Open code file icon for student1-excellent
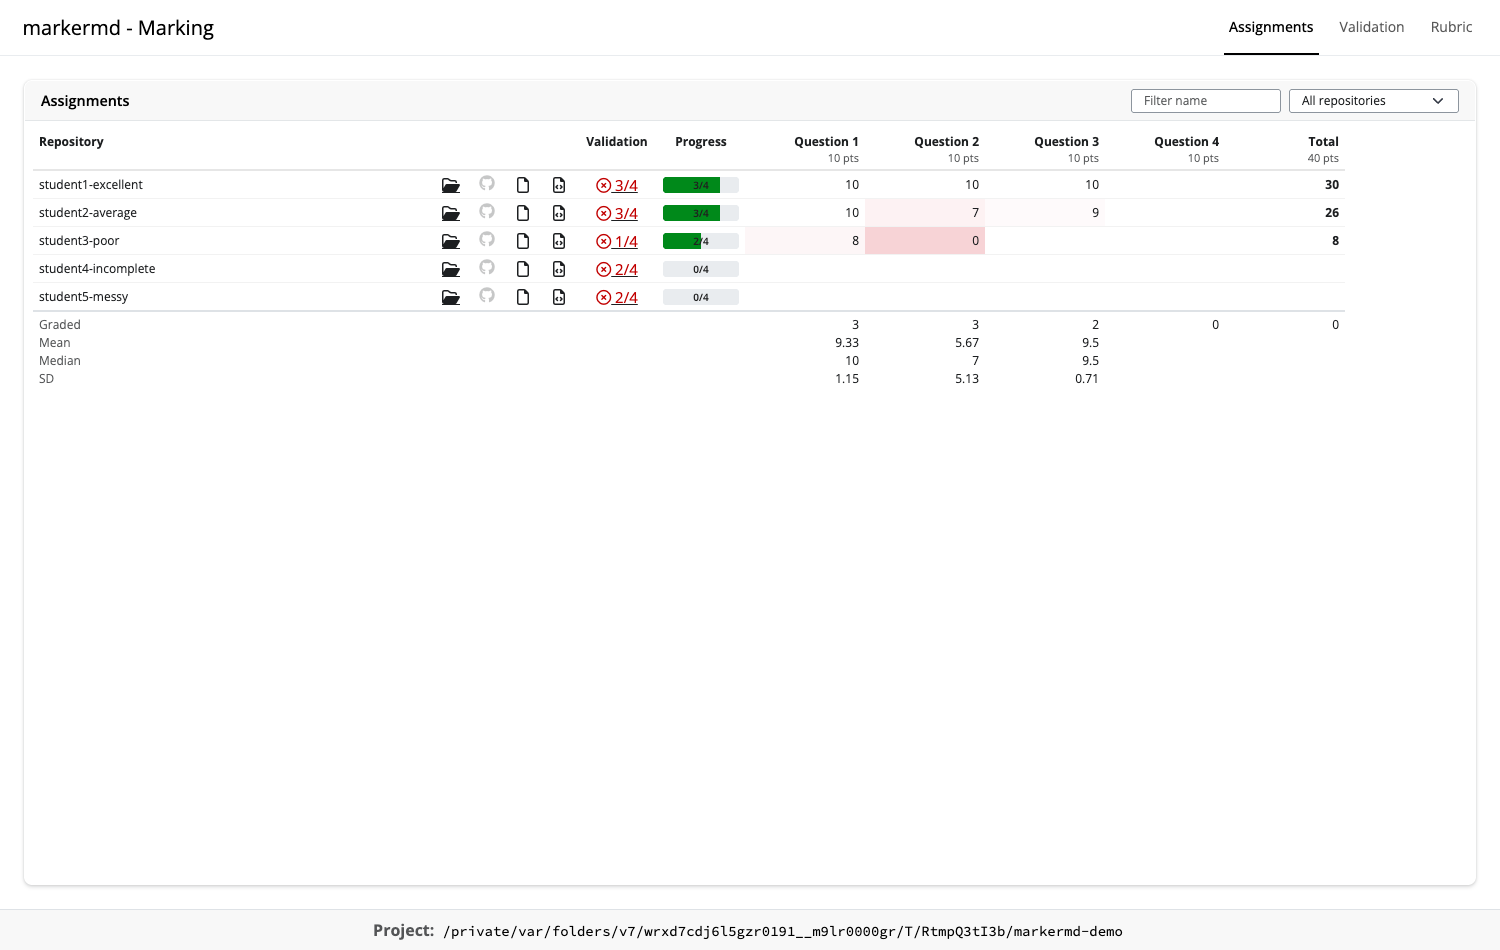This screenshot has width=1500, height=950. tap(559, 185)
